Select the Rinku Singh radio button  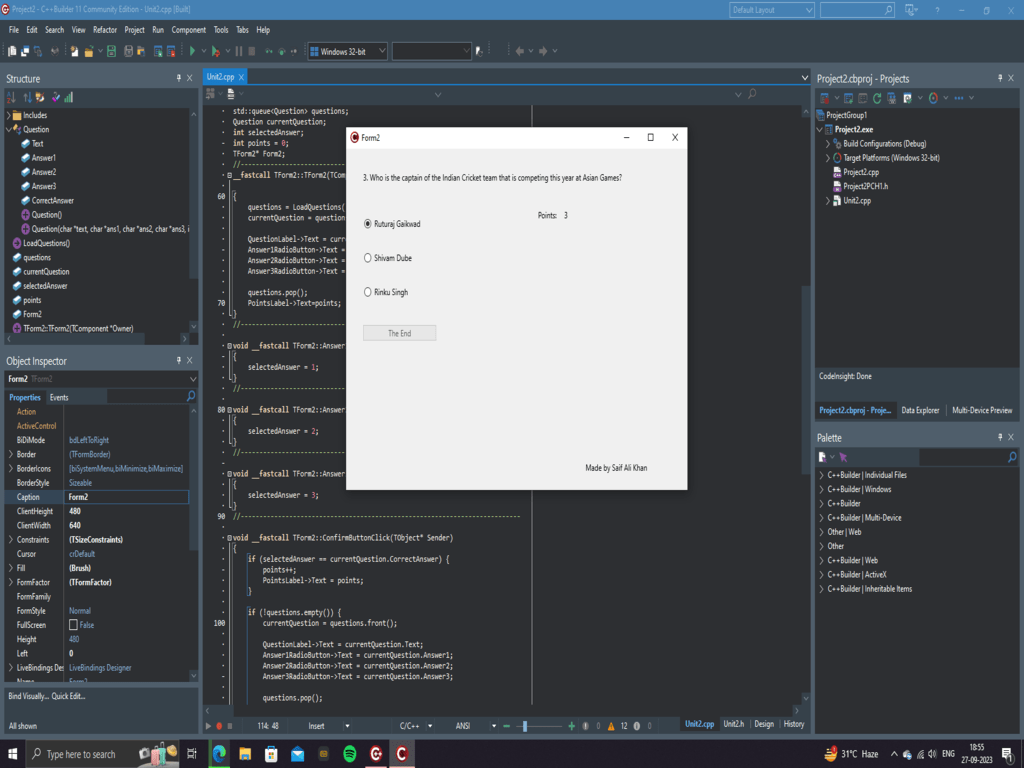(x=368, y=292)
